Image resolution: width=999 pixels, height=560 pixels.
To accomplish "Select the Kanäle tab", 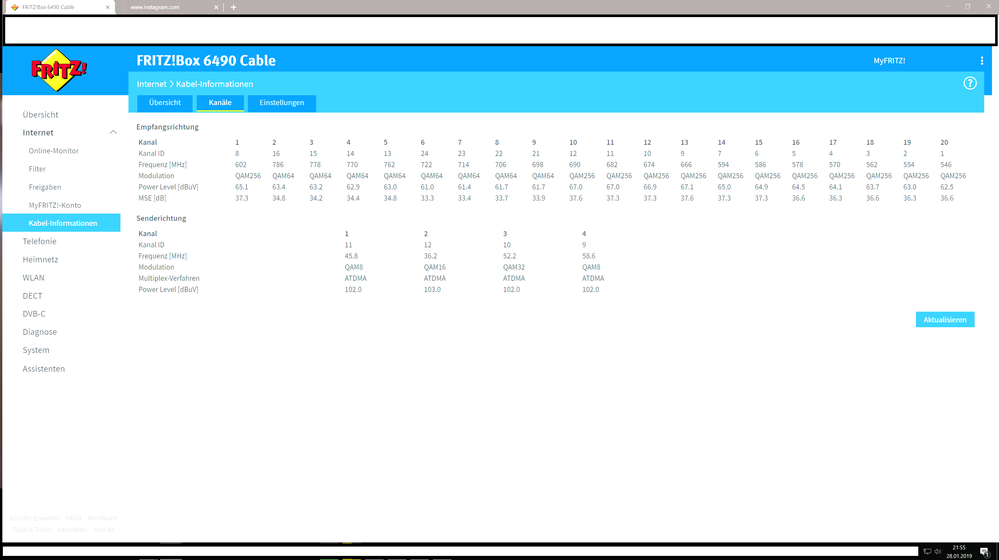I will click(x=220, y=103).
